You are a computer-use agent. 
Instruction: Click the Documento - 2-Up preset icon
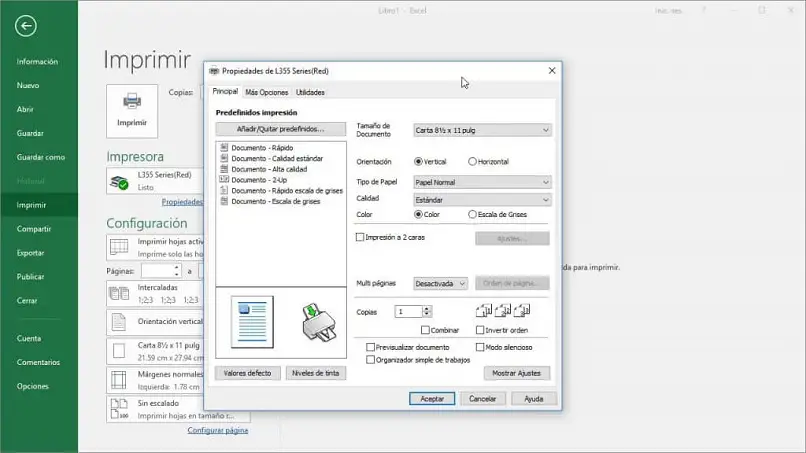click(224, 179)
